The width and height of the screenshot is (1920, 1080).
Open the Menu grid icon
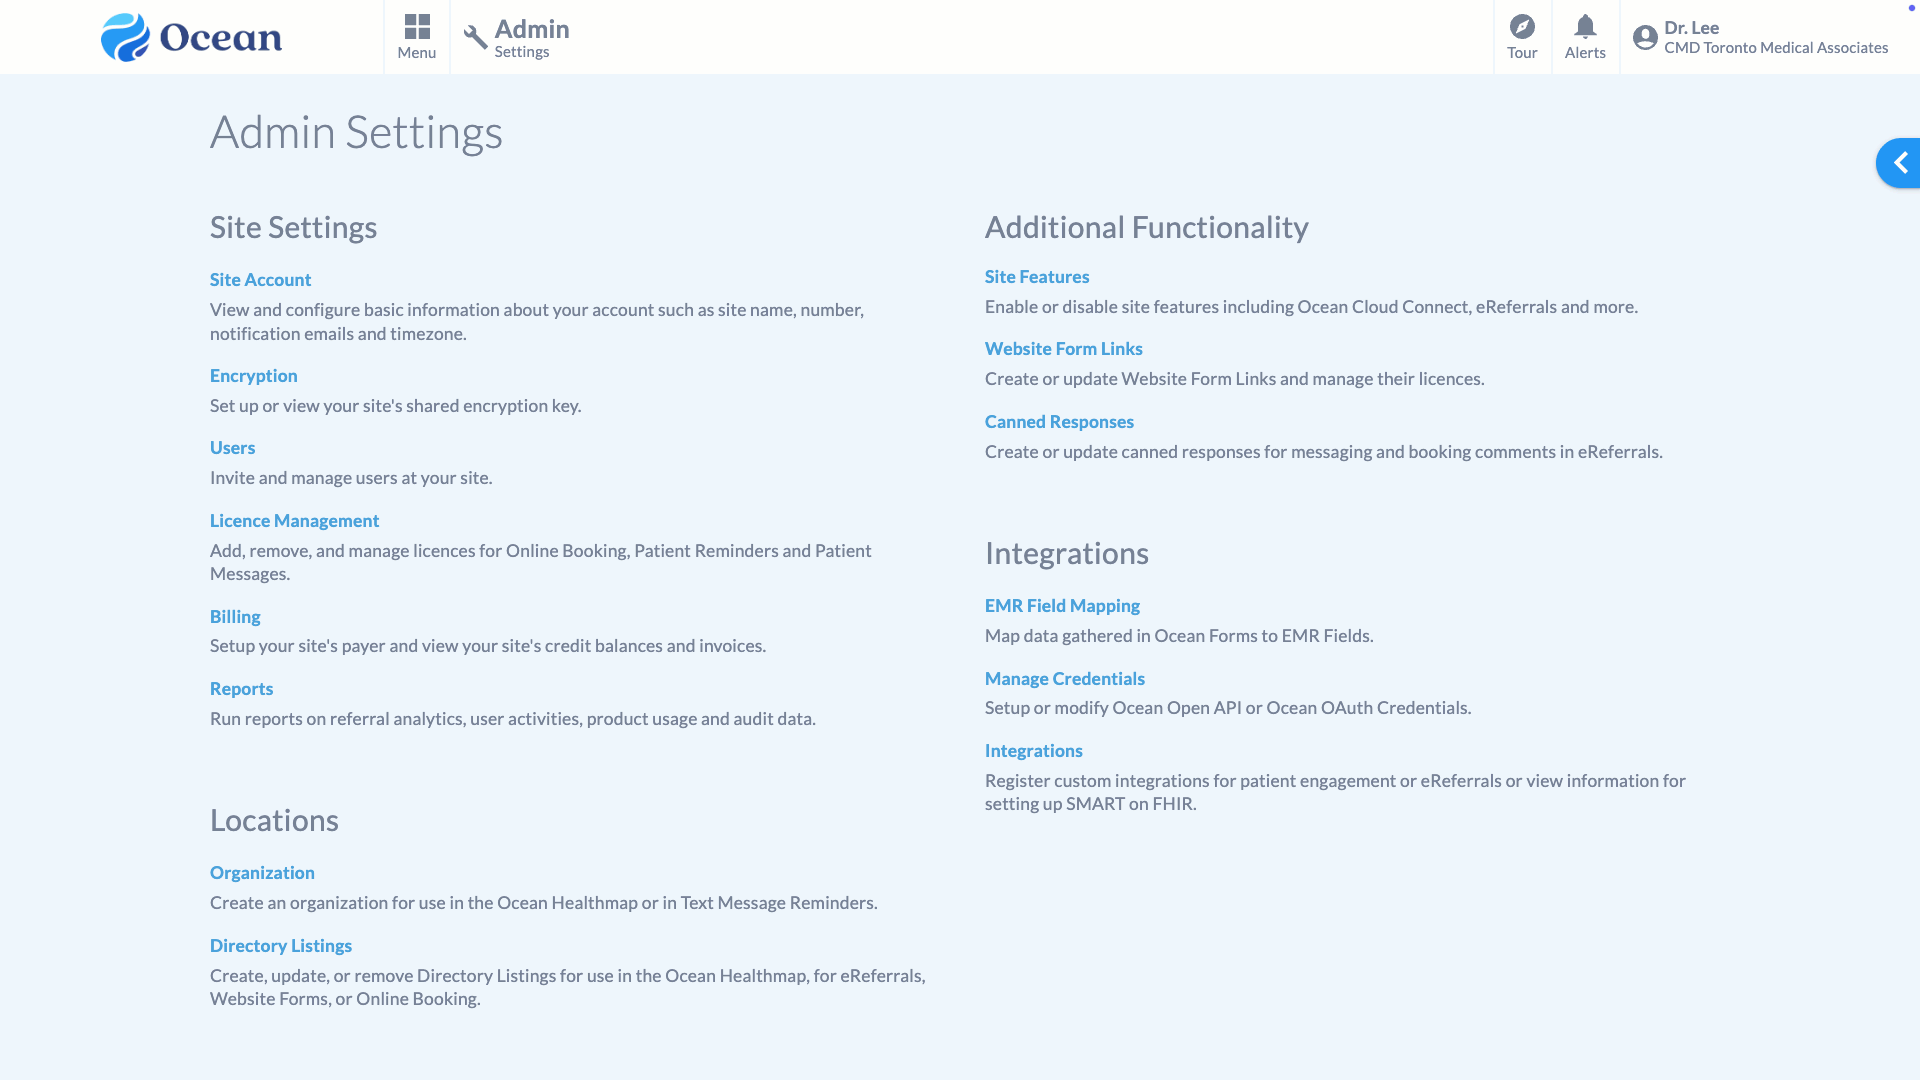(x=417, y=27)
